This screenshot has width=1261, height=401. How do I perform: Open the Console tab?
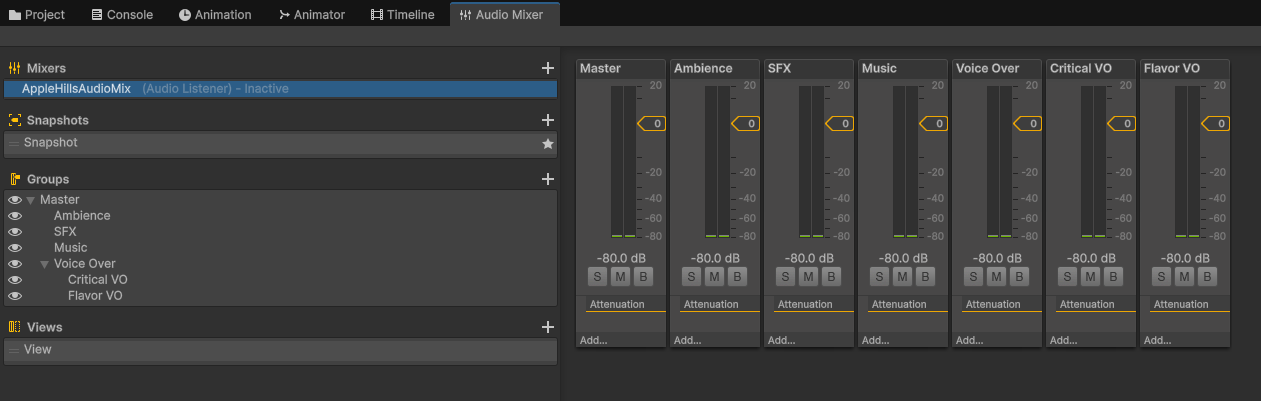tap(121, 15)
